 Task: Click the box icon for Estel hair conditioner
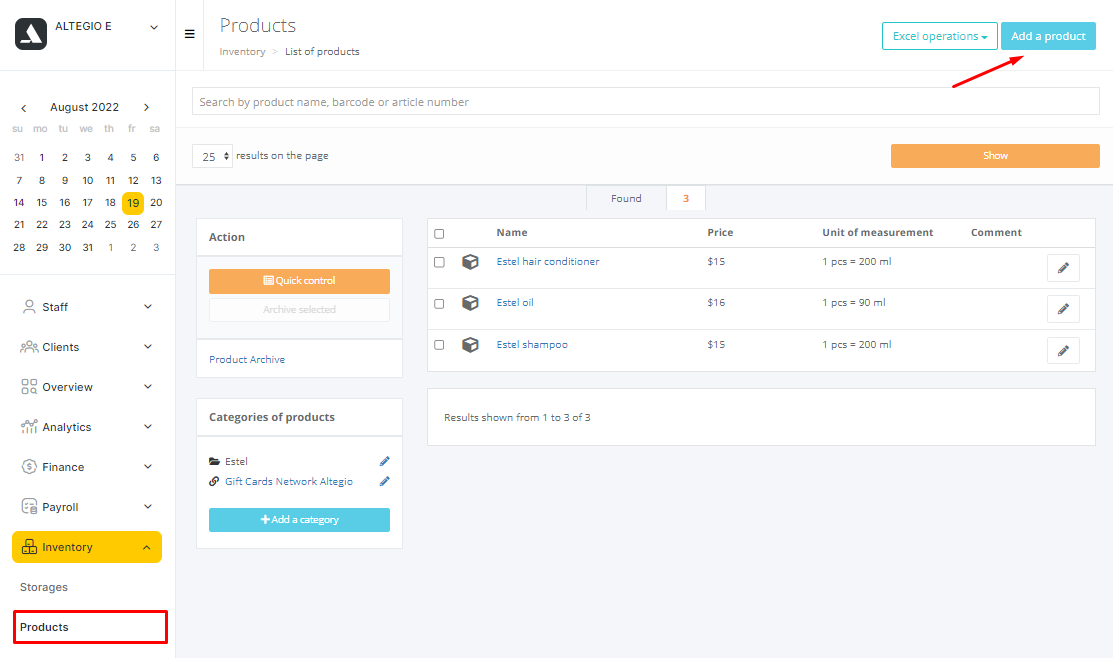click(470, 262)
